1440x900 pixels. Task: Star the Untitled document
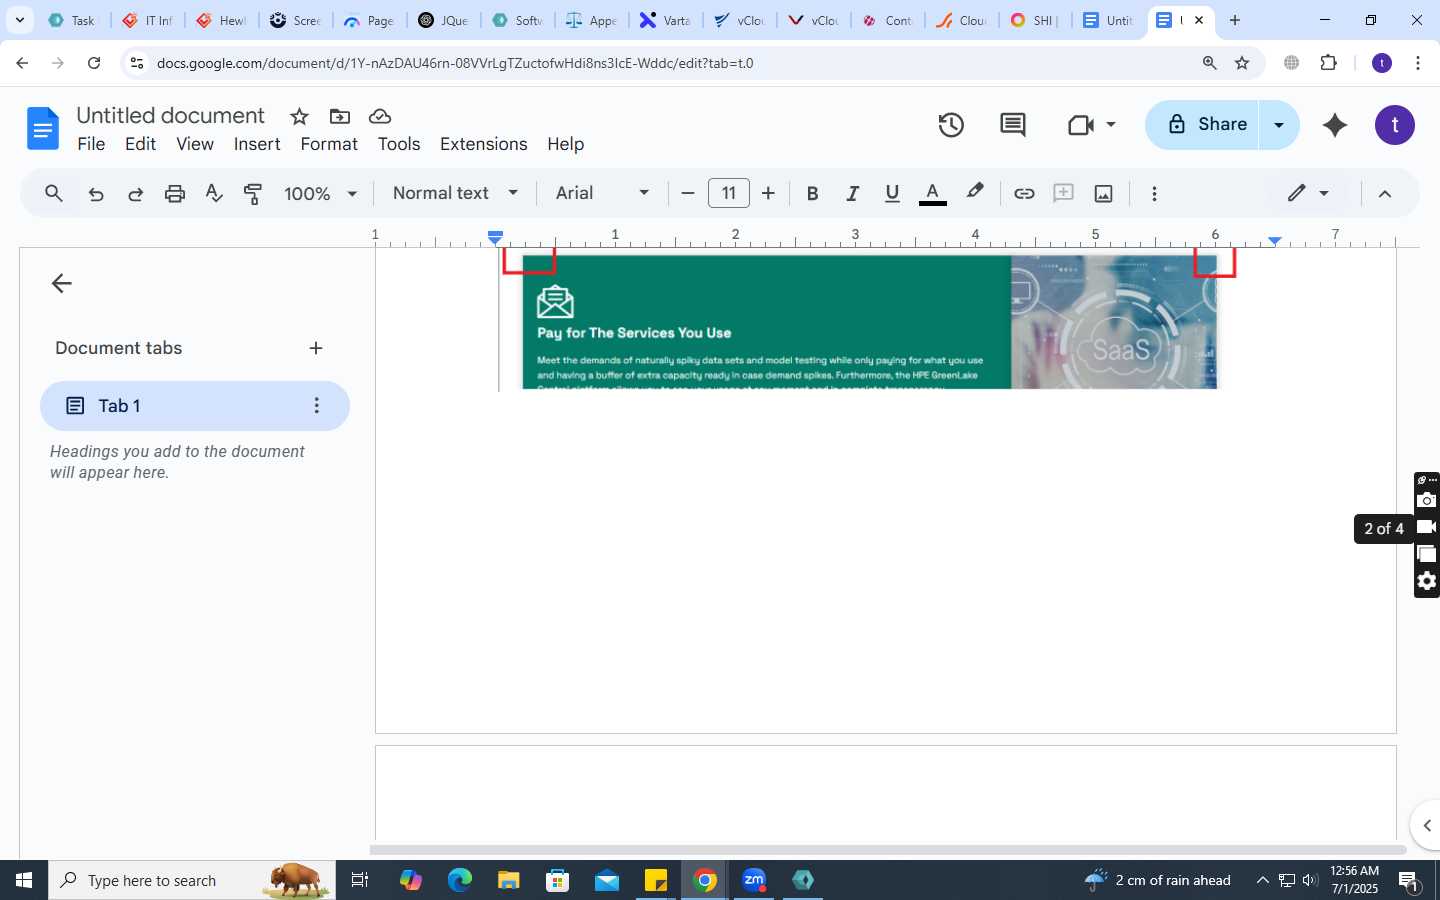[299, 117]
